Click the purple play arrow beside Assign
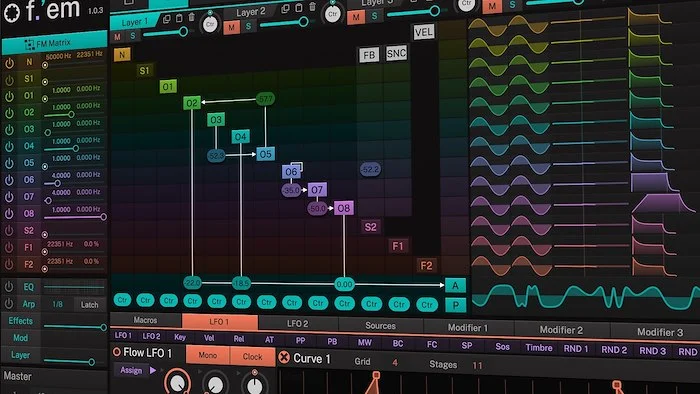The image size is (700, 394). tap(153, 370)
